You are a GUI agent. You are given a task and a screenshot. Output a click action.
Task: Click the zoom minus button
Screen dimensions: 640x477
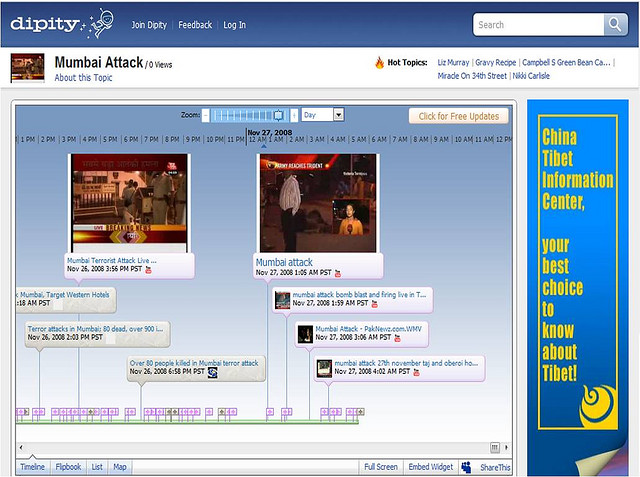point(206,115)
